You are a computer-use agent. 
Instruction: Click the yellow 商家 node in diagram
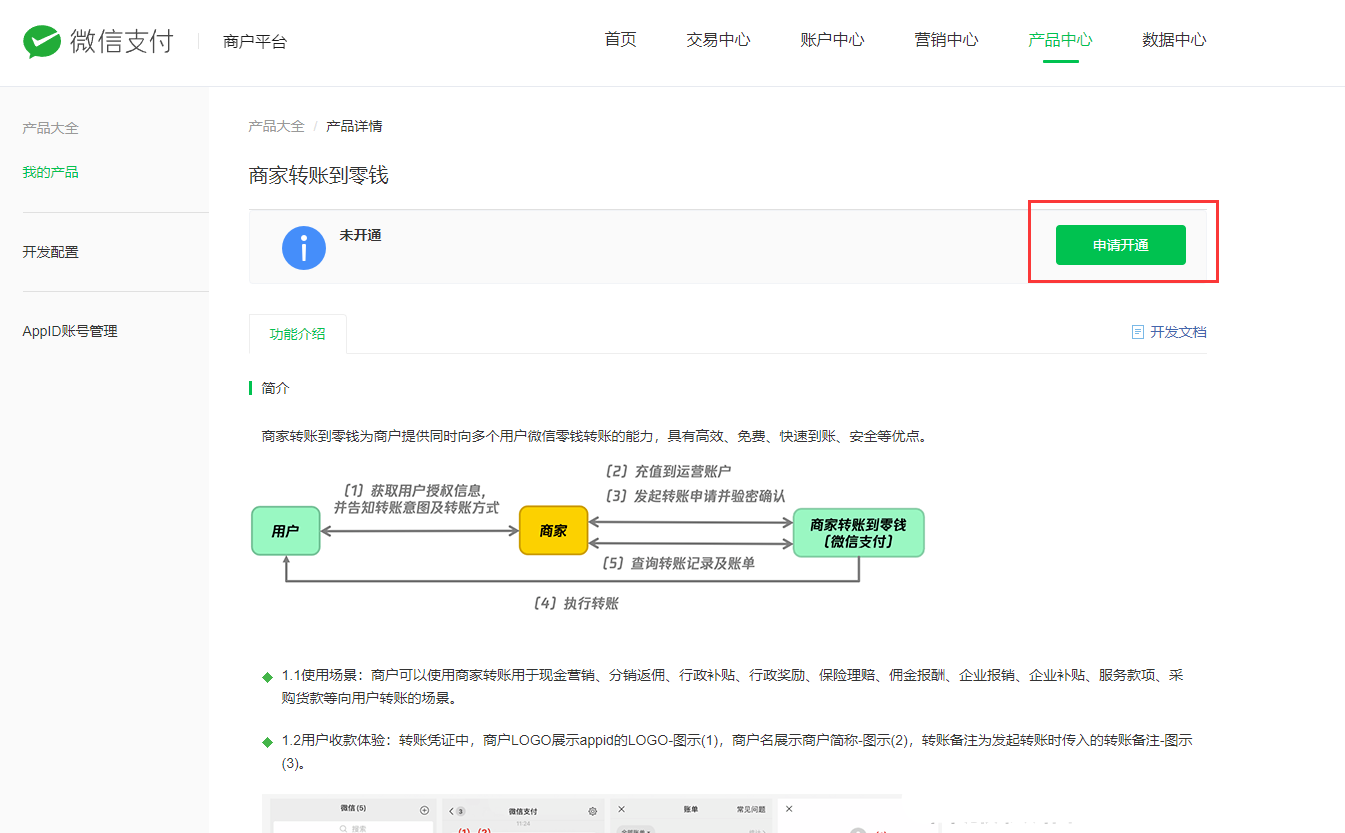[x=553, y=531]
